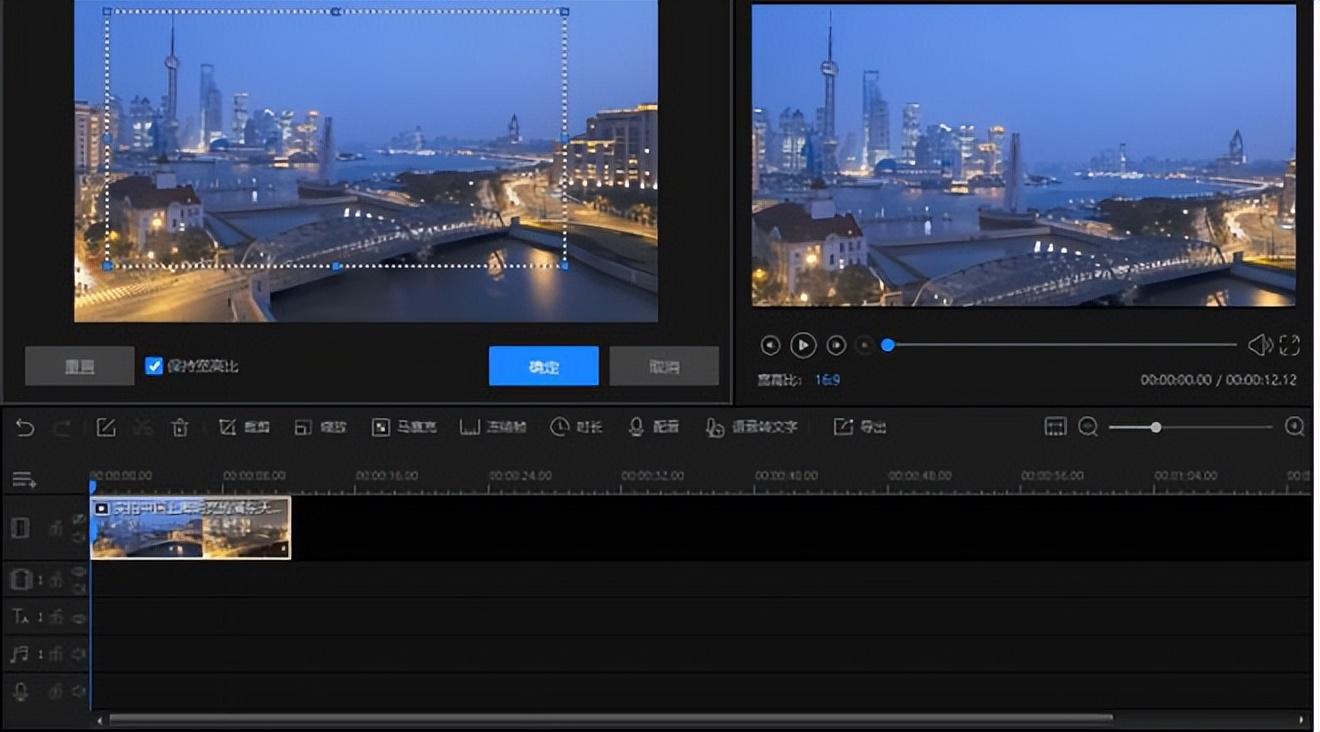Click the preview playback progress slider

coord(1060,345)
